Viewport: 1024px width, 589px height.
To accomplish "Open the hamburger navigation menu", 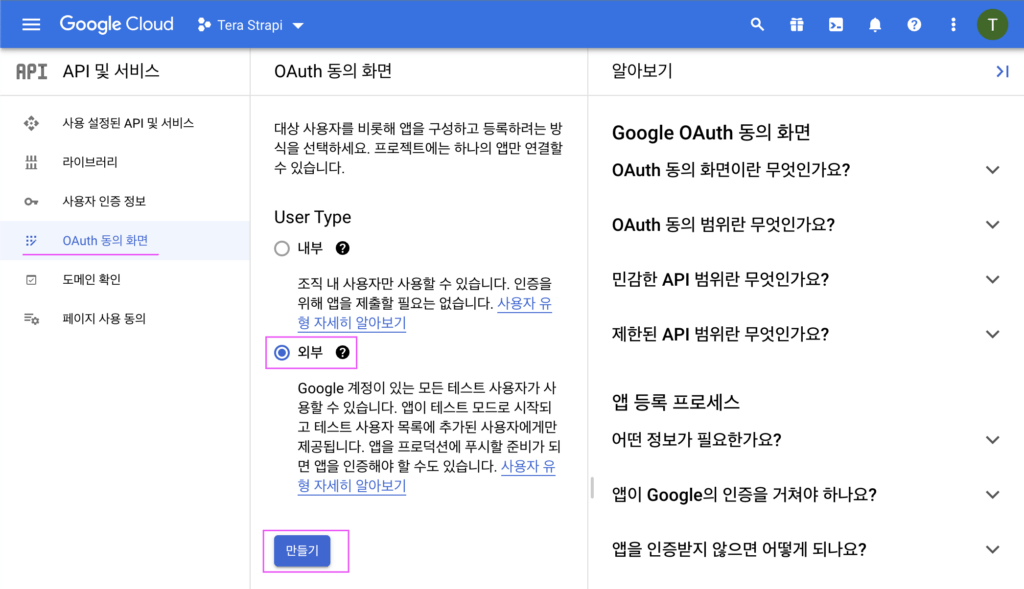I will pos(31,24).
